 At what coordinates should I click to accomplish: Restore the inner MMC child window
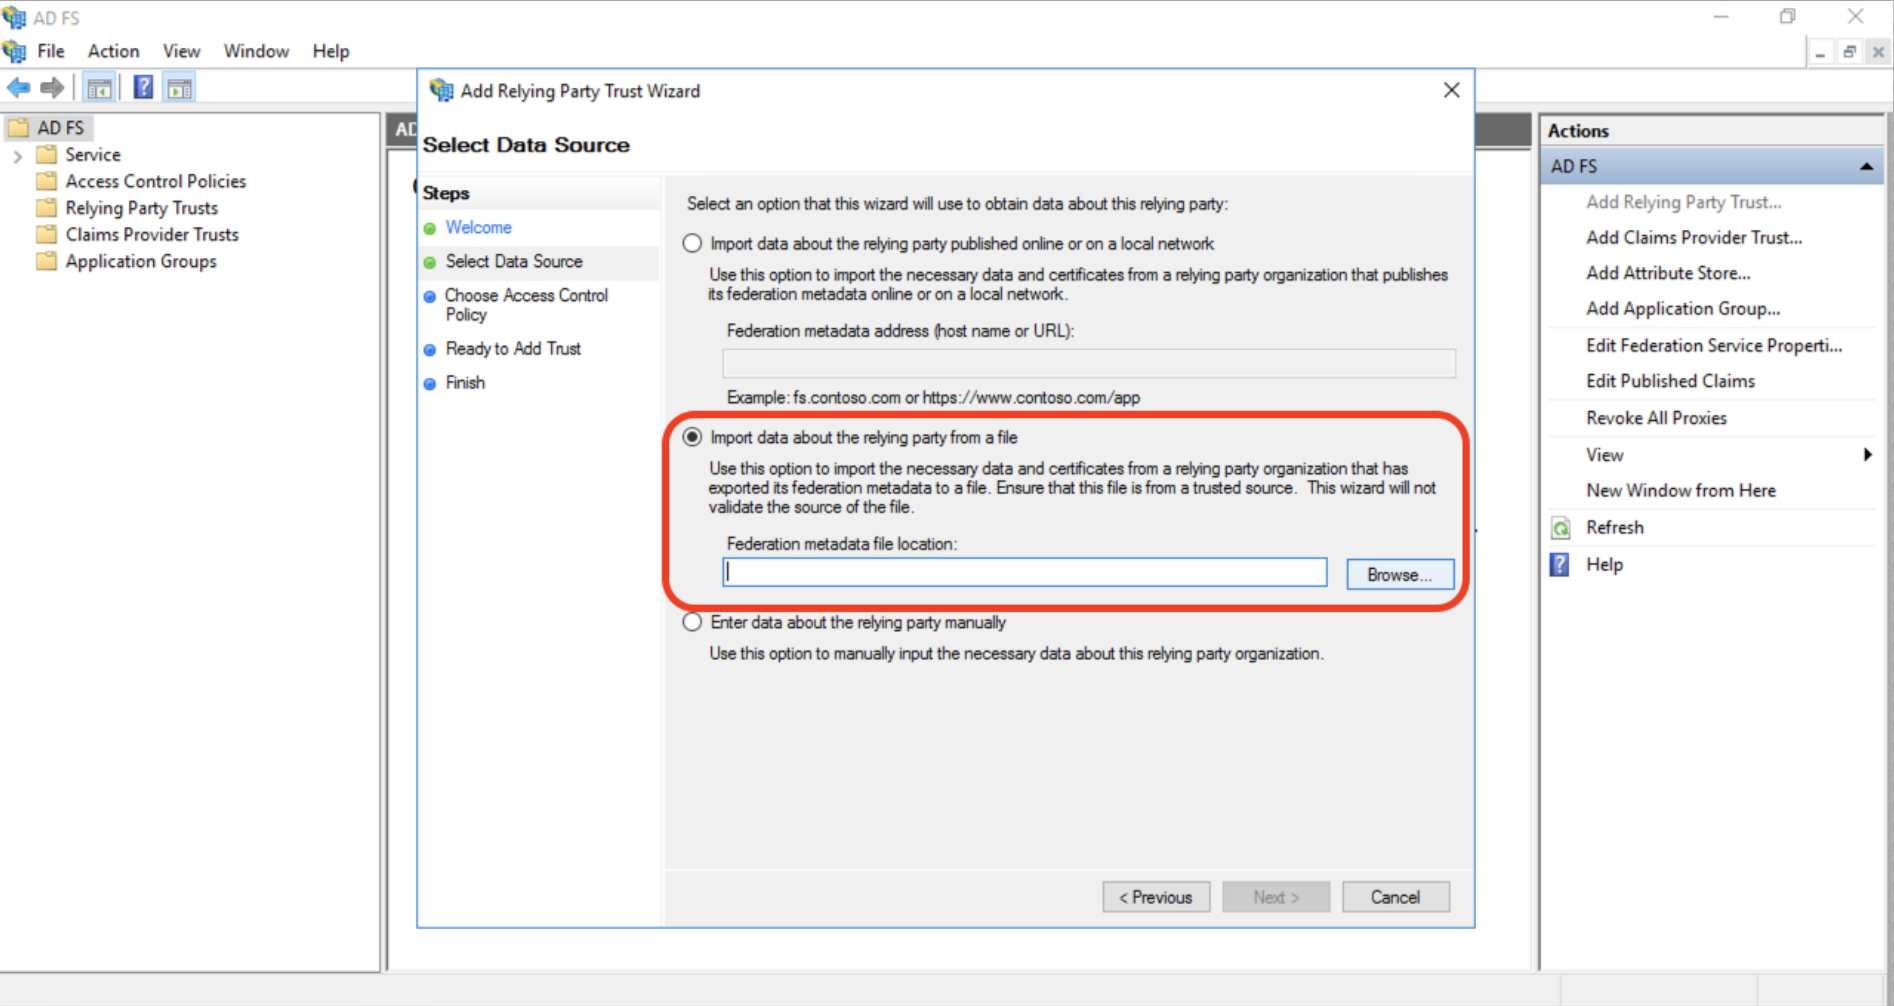coord(1850,52)
